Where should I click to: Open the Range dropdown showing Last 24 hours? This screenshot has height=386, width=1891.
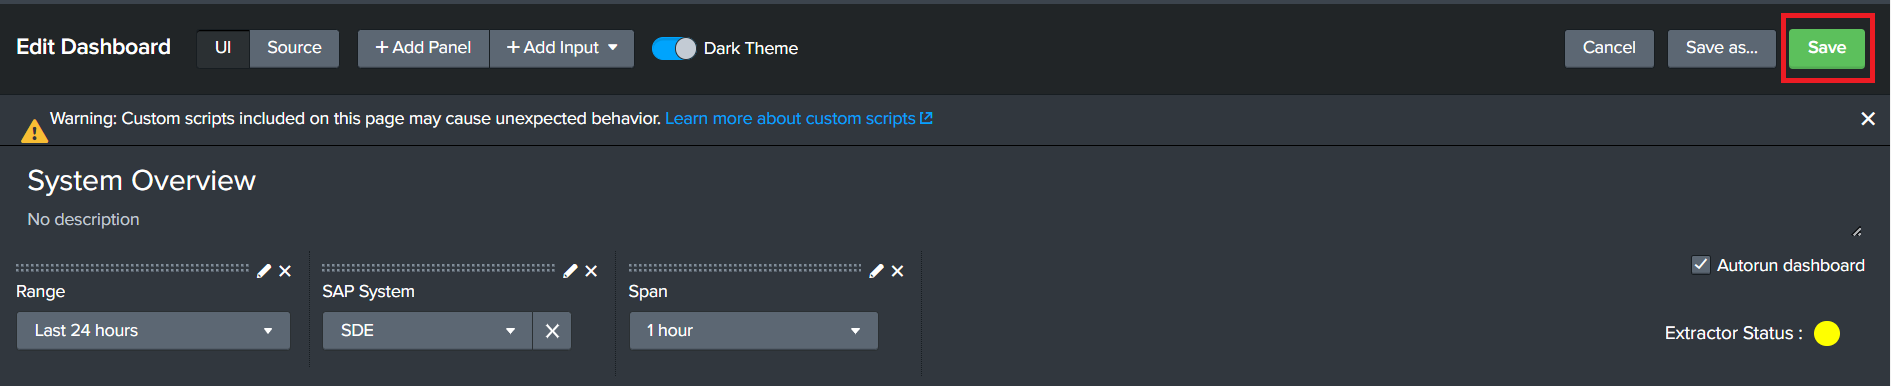coord(153,331)
